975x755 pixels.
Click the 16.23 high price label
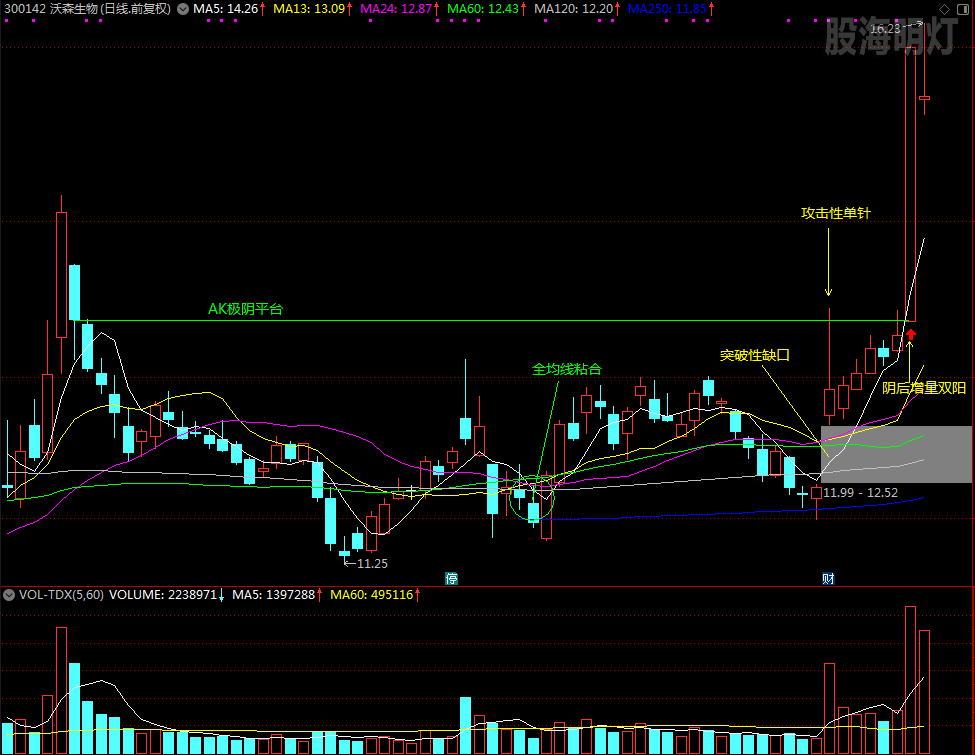885,29
